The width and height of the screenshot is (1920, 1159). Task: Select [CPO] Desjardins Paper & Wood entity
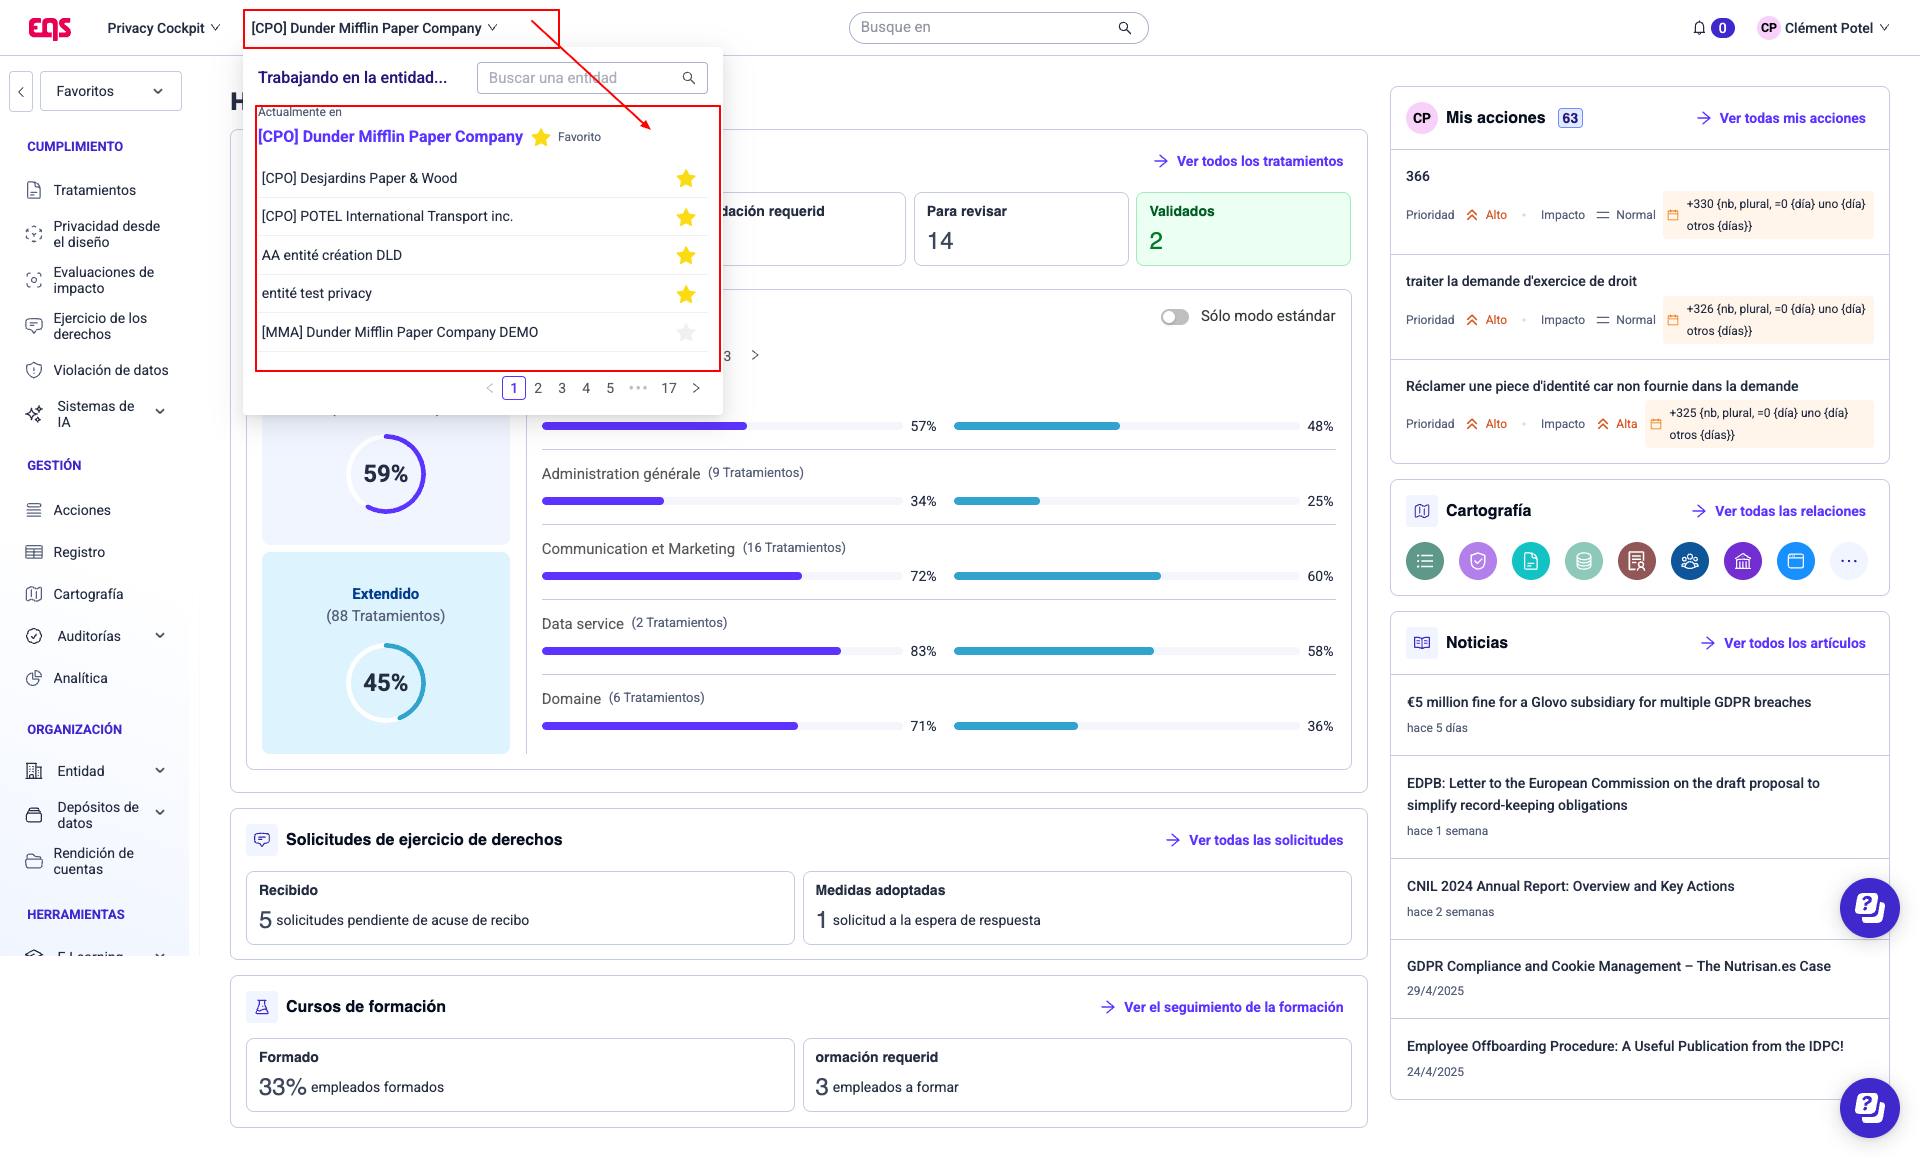(x=359, y=178)
